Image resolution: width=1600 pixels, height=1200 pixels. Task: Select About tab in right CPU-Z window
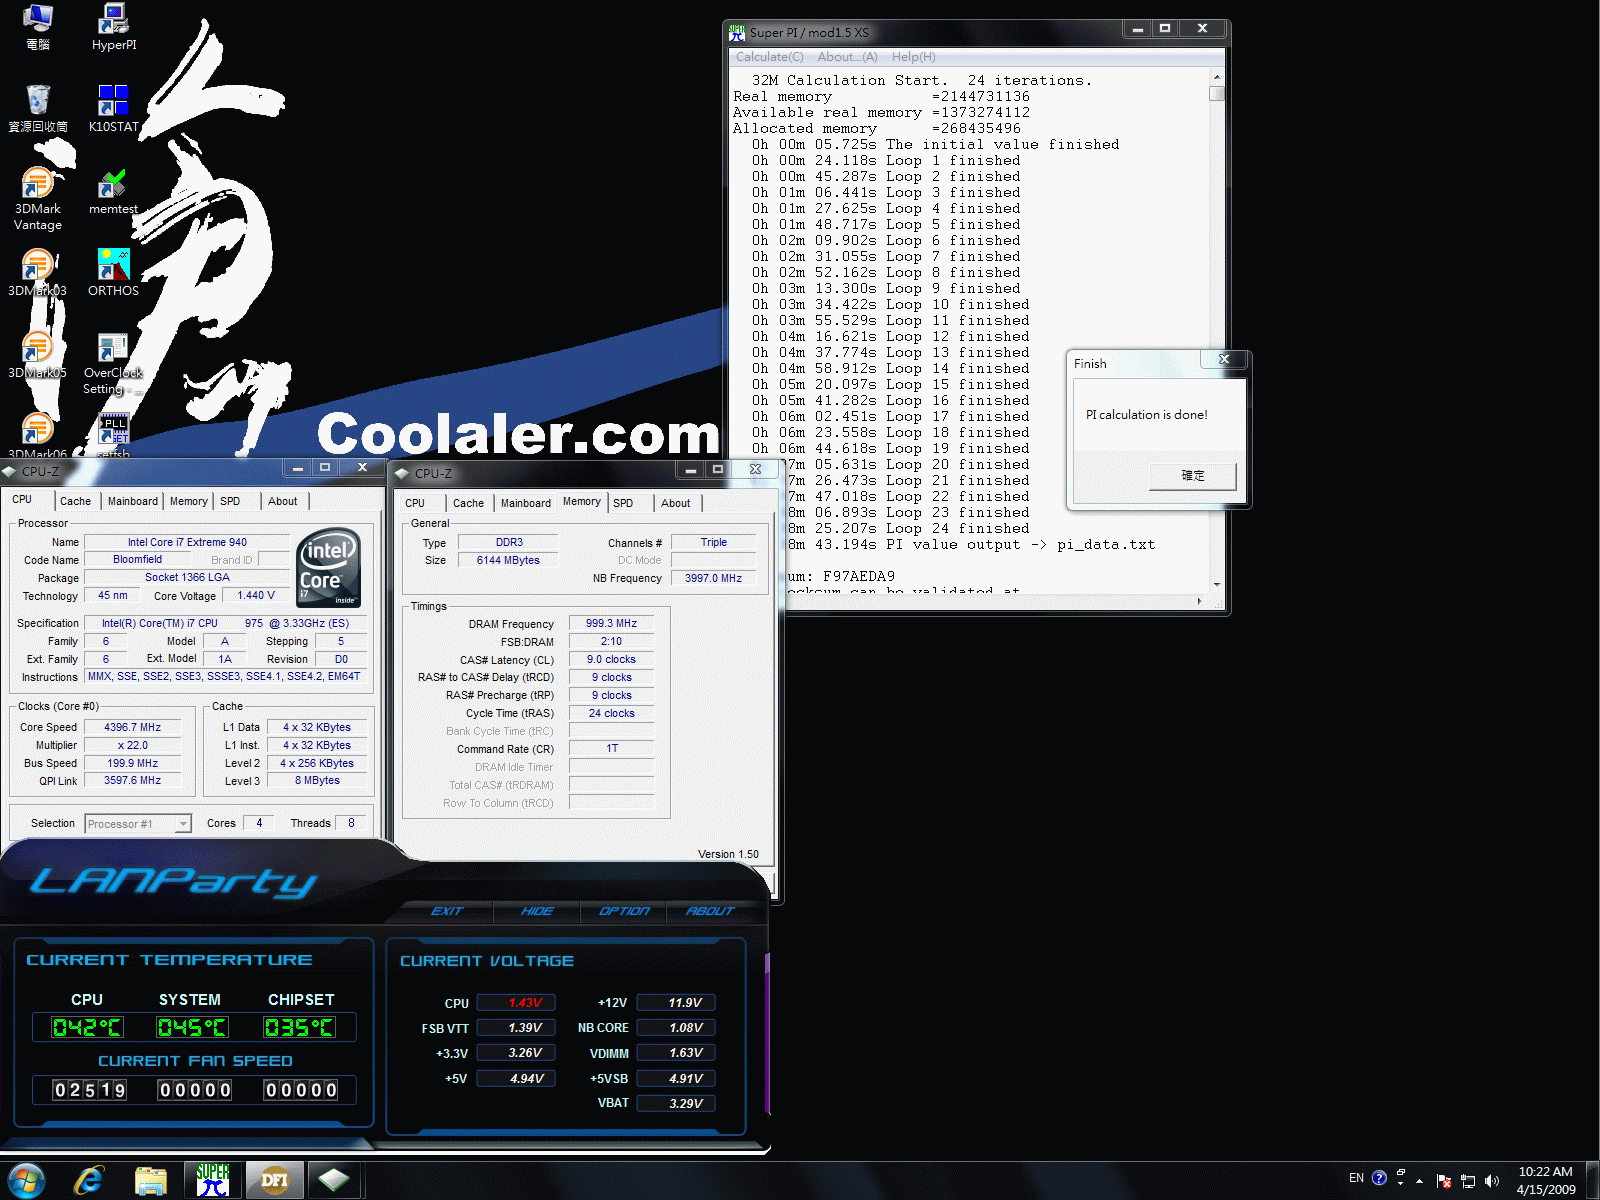(x=676, y=503)
